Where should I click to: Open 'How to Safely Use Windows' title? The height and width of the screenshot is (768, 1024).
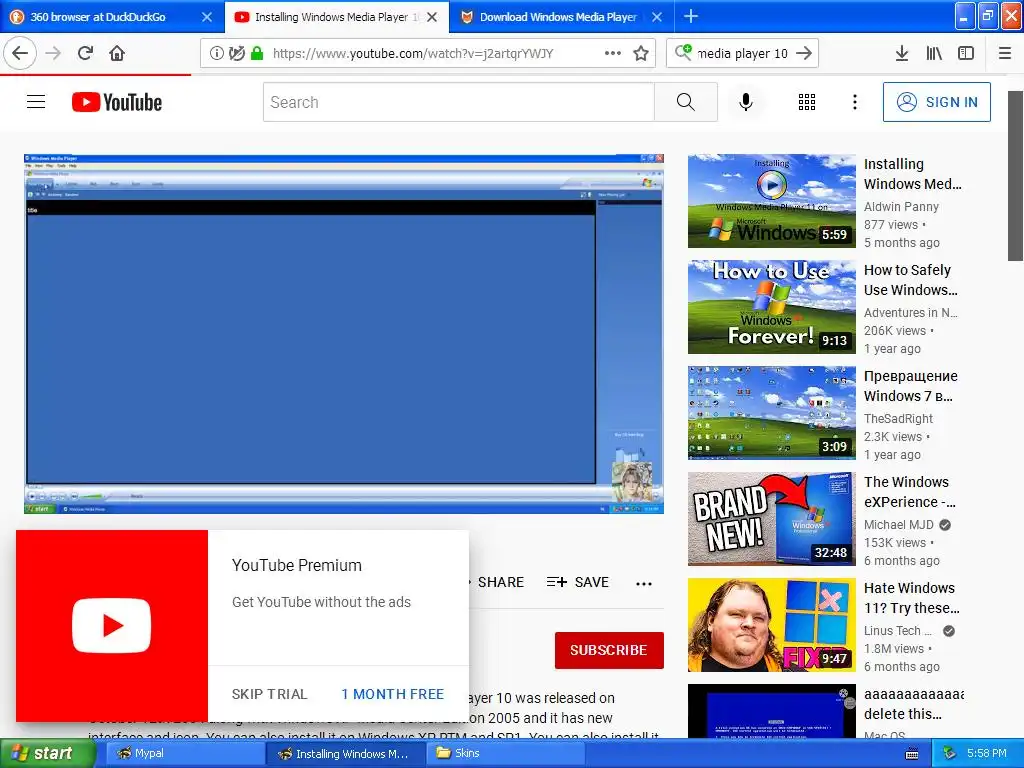pos(910,280)
